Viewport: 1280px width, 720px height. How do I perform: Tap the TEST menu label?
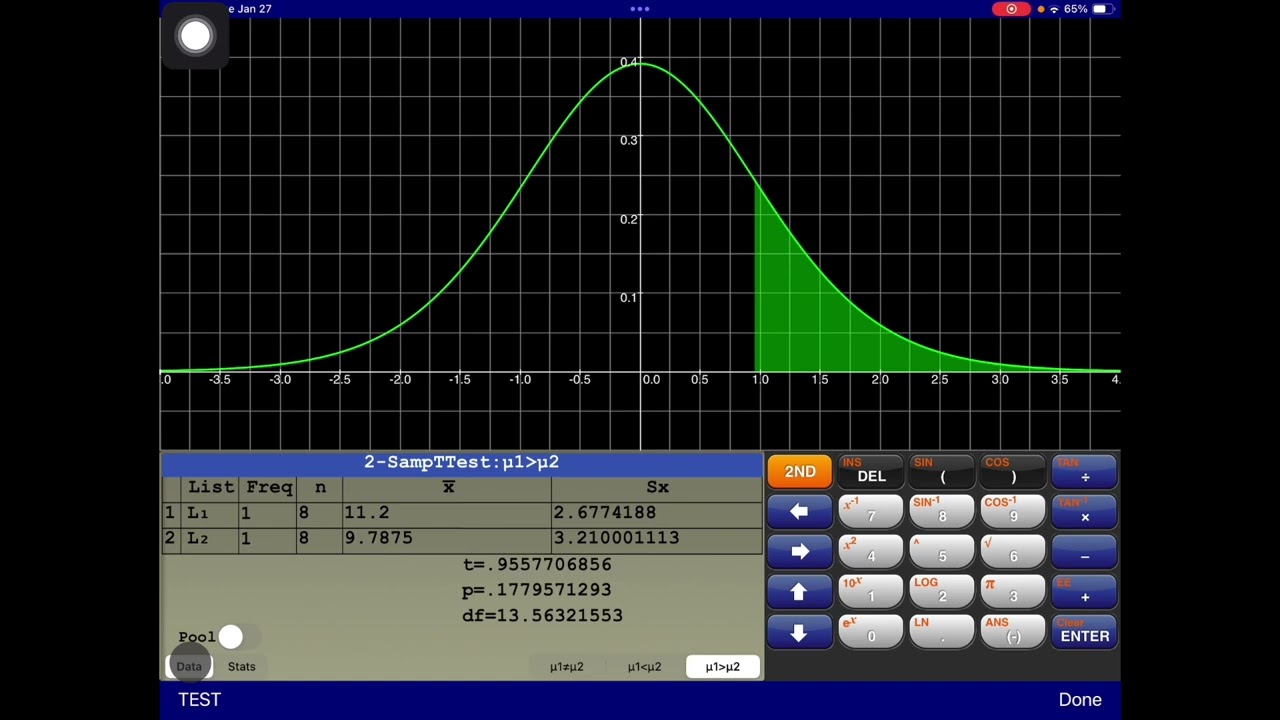click(x=199, y=700)
